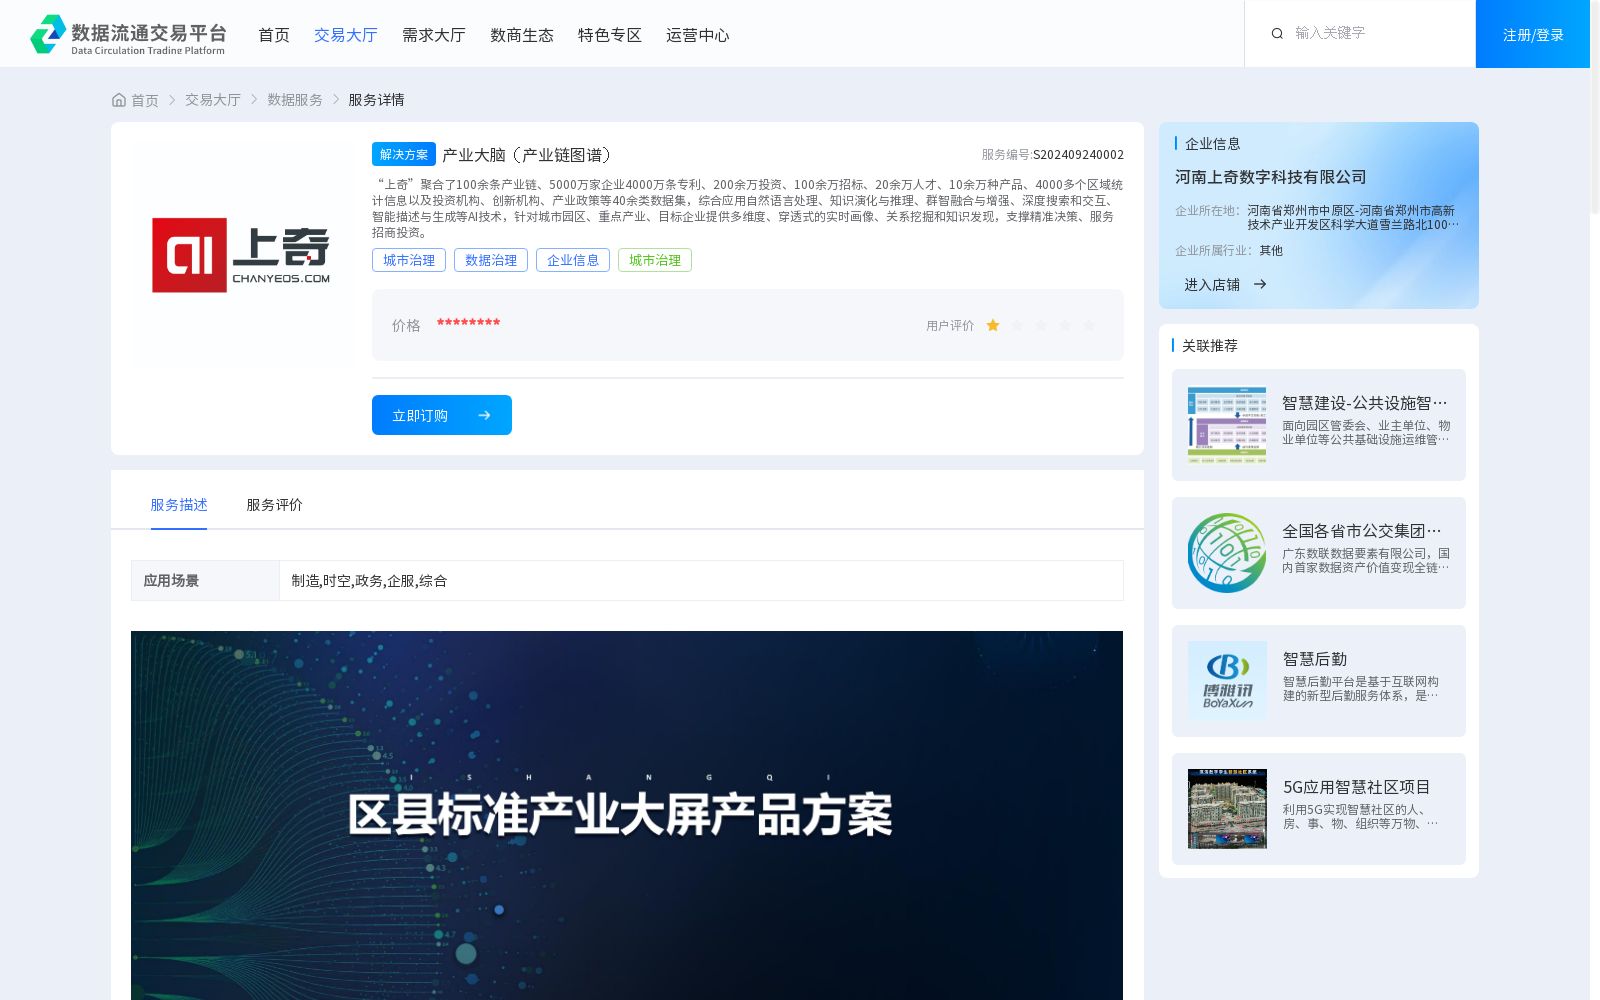Image resolution: width=1600 pixels, height=1000 pixels.
Task: Open 特色专区 in the top navigation
Action: 610,35
